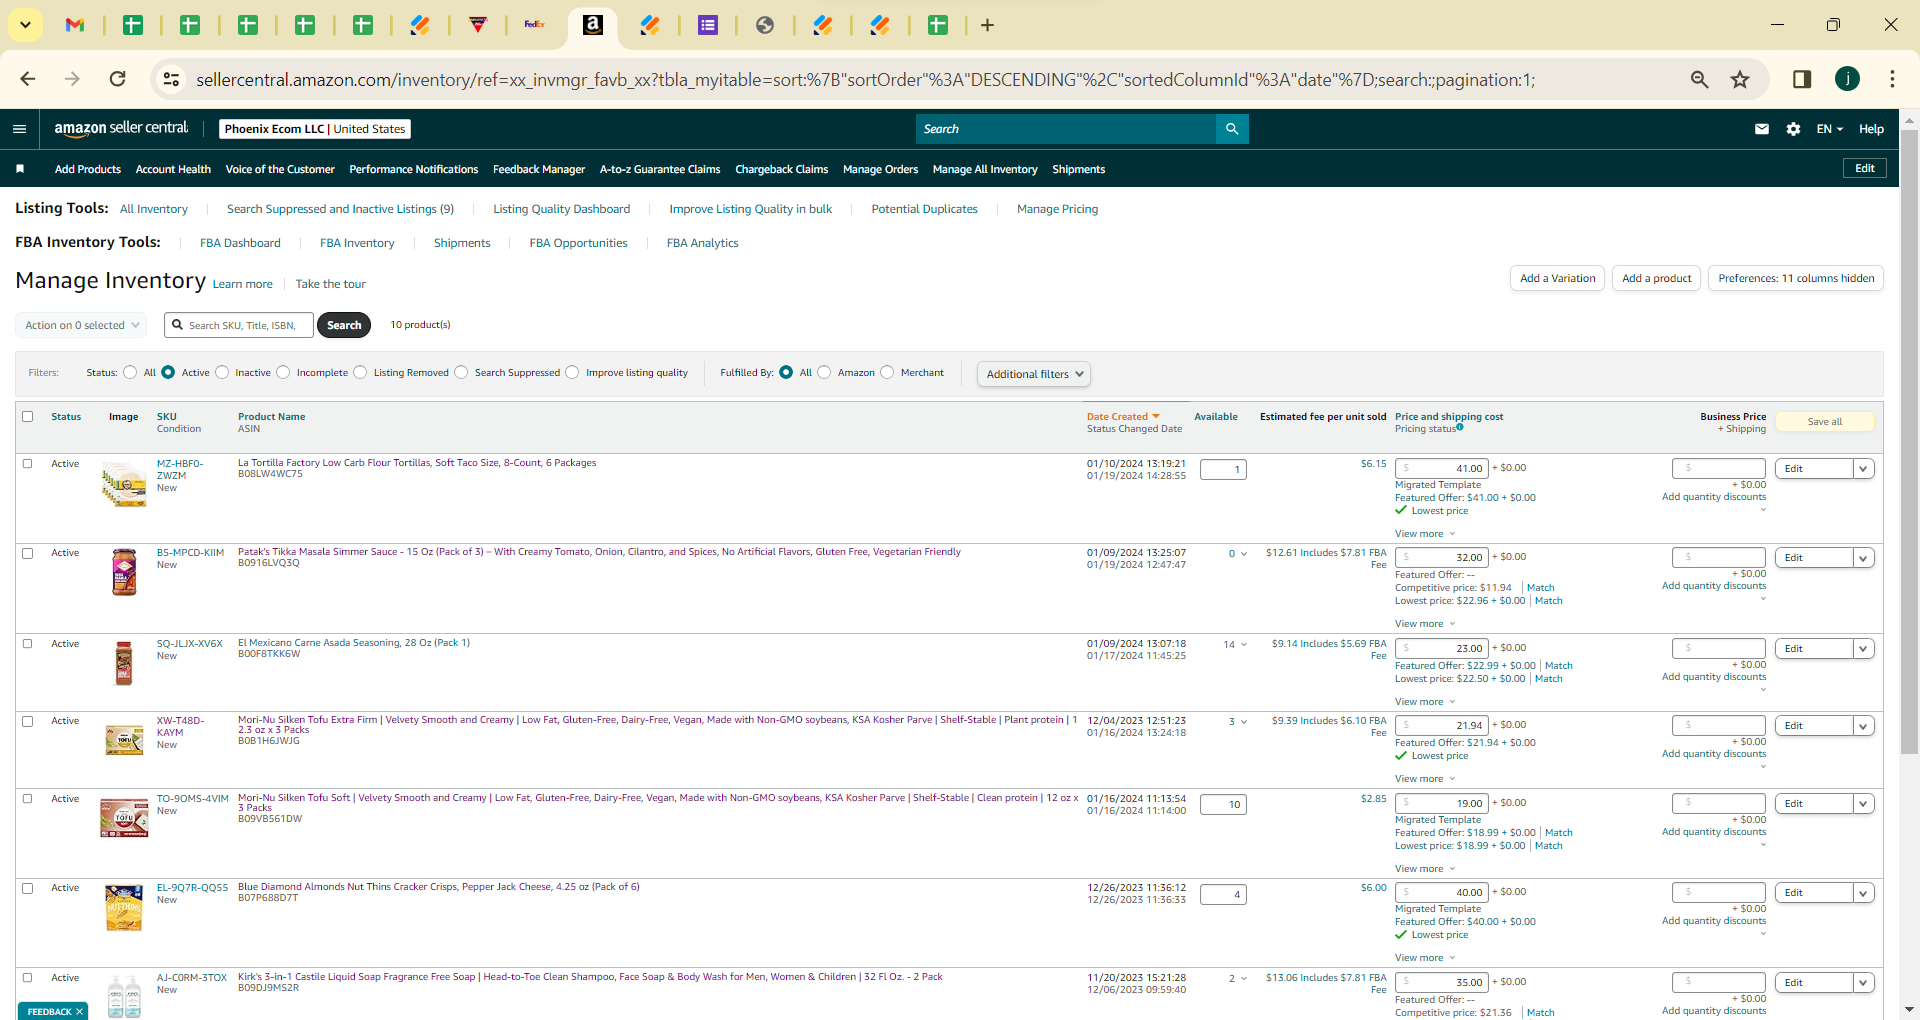Open Edit dropdown arrow for Patak's row
This screenshot has height=1020, width=1920.
(1864, 558)
